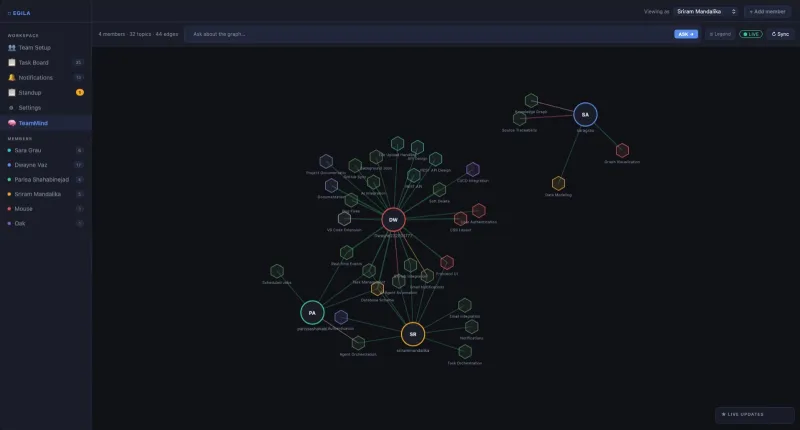This screenshot has height=430, width=800.
Task: Open the Standup page
Action: point(46,92)
